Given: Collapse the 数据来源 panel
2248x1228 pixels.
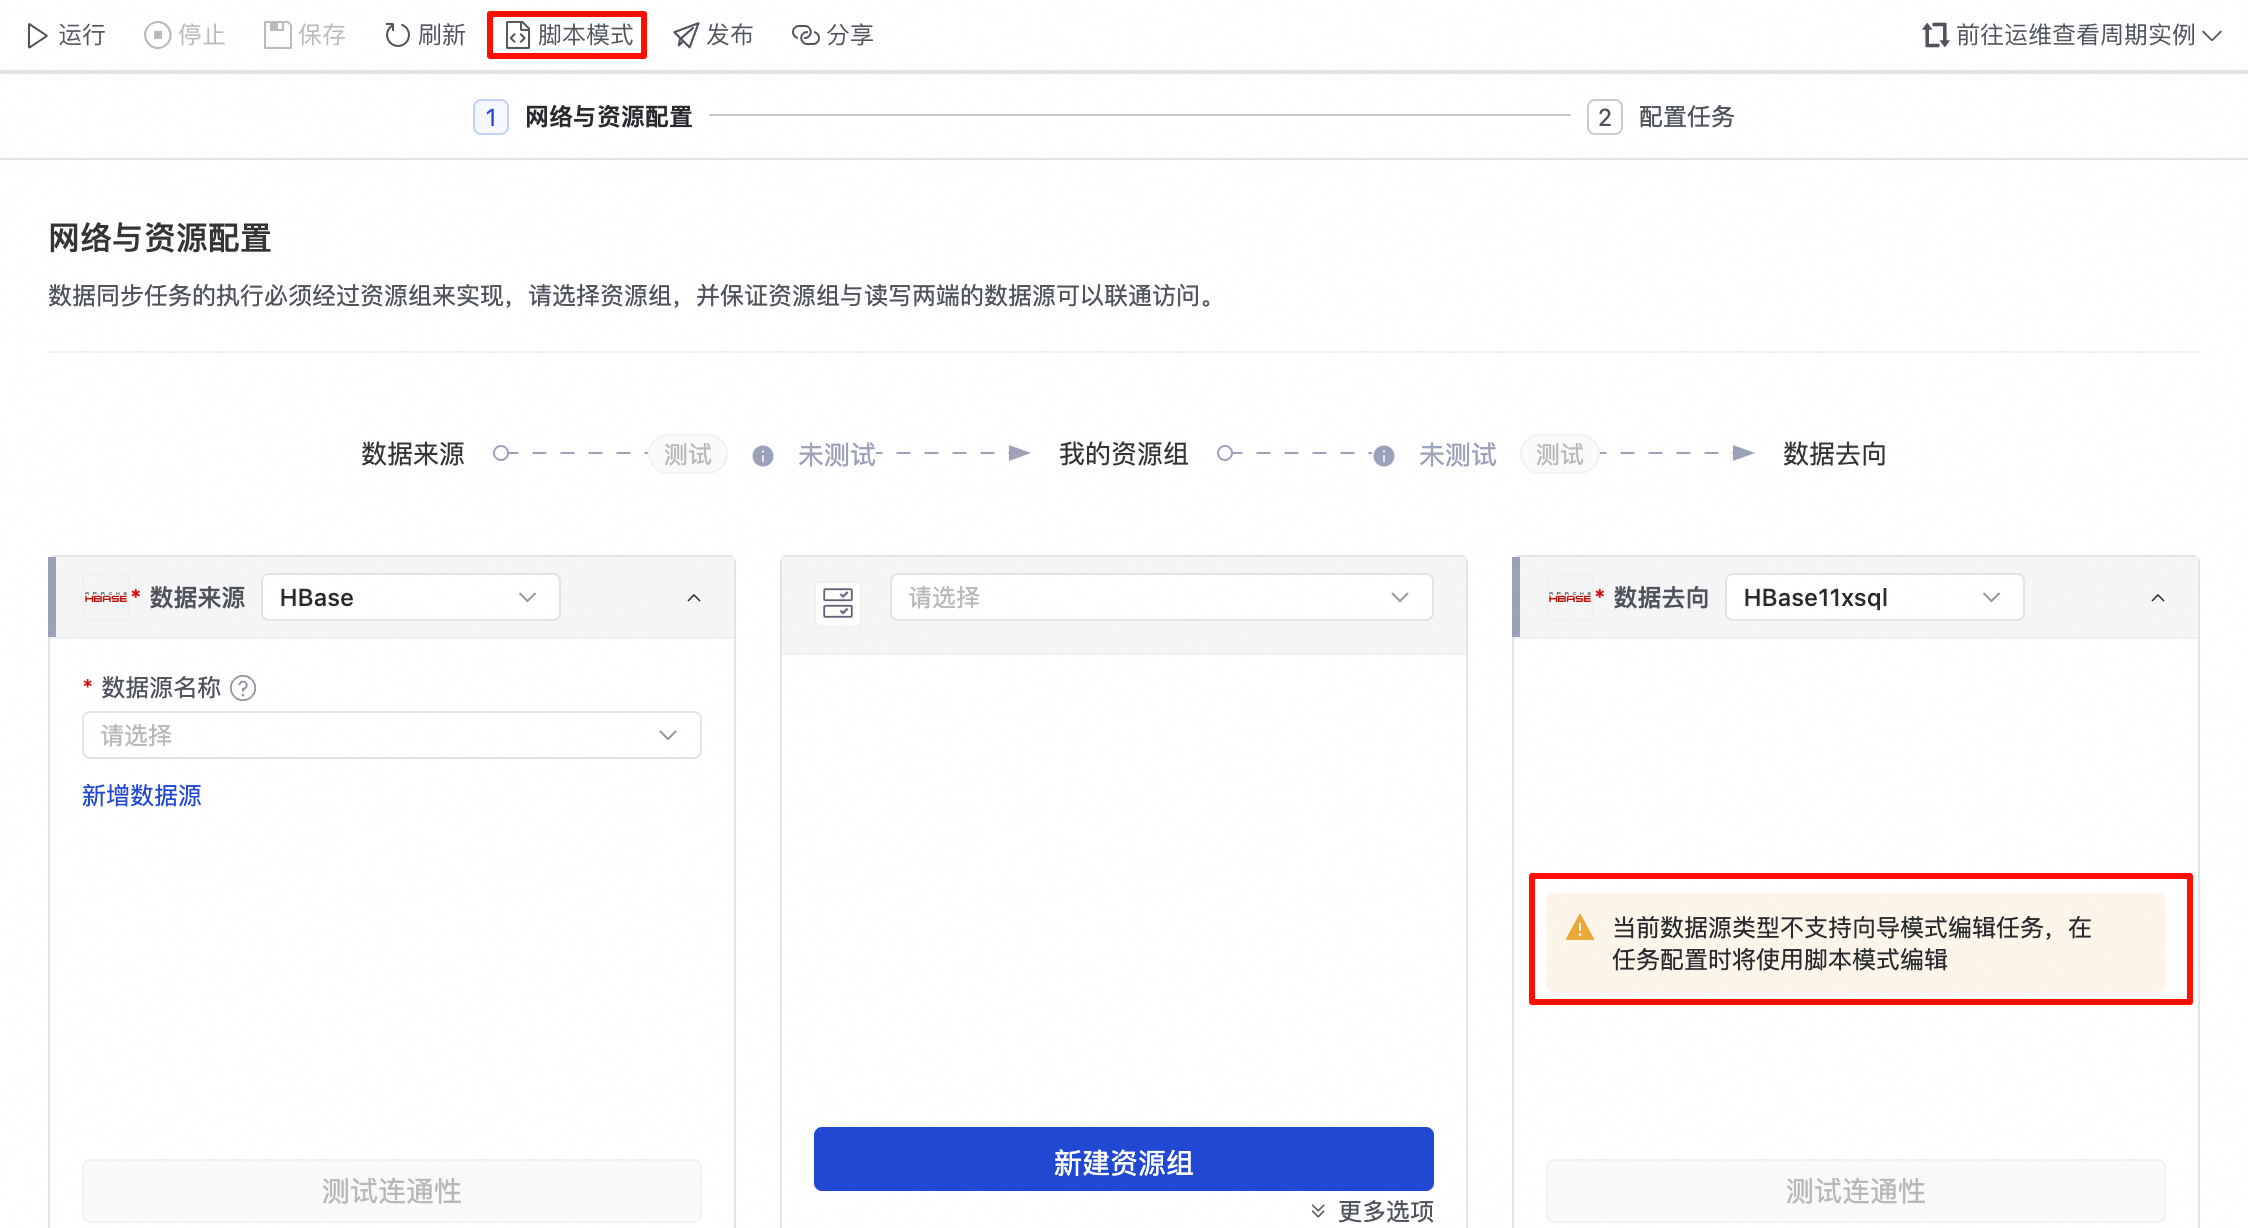Looking at the screenshot, I should tap(694, 598).
